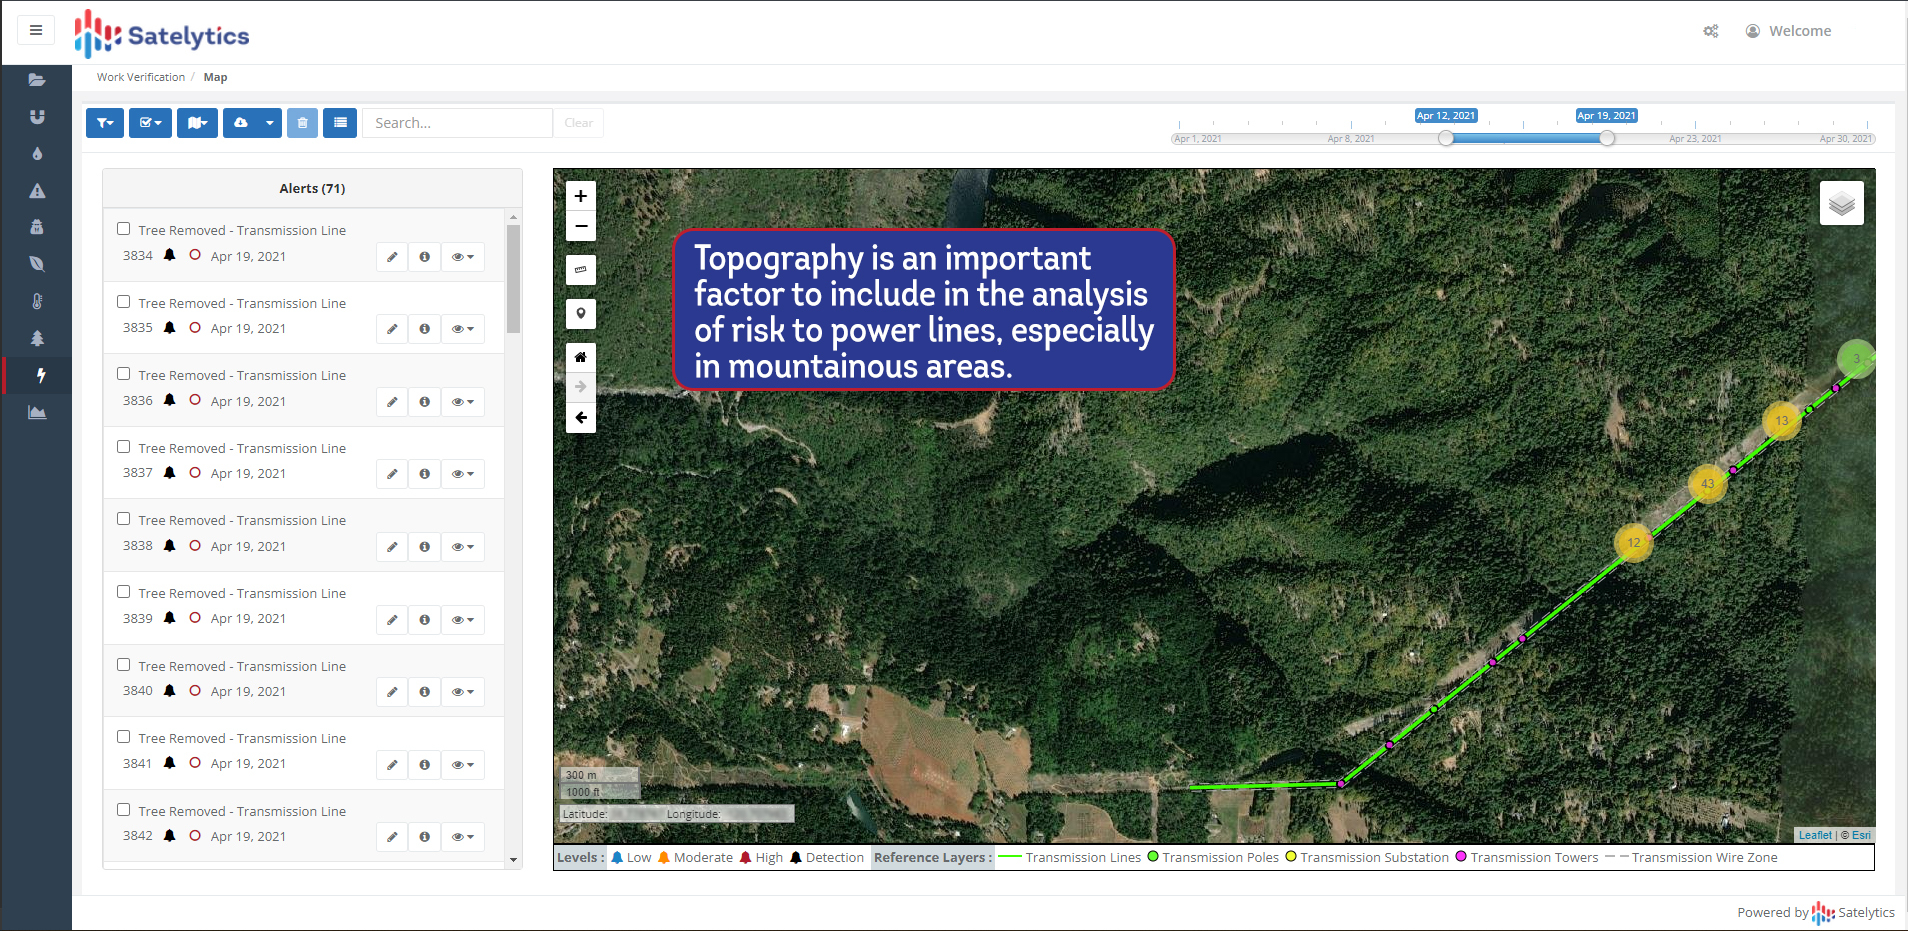This screenshot has width=1908, height=931.
Task: Click the list view toolbar button
Action: click(x=340, y=123)
